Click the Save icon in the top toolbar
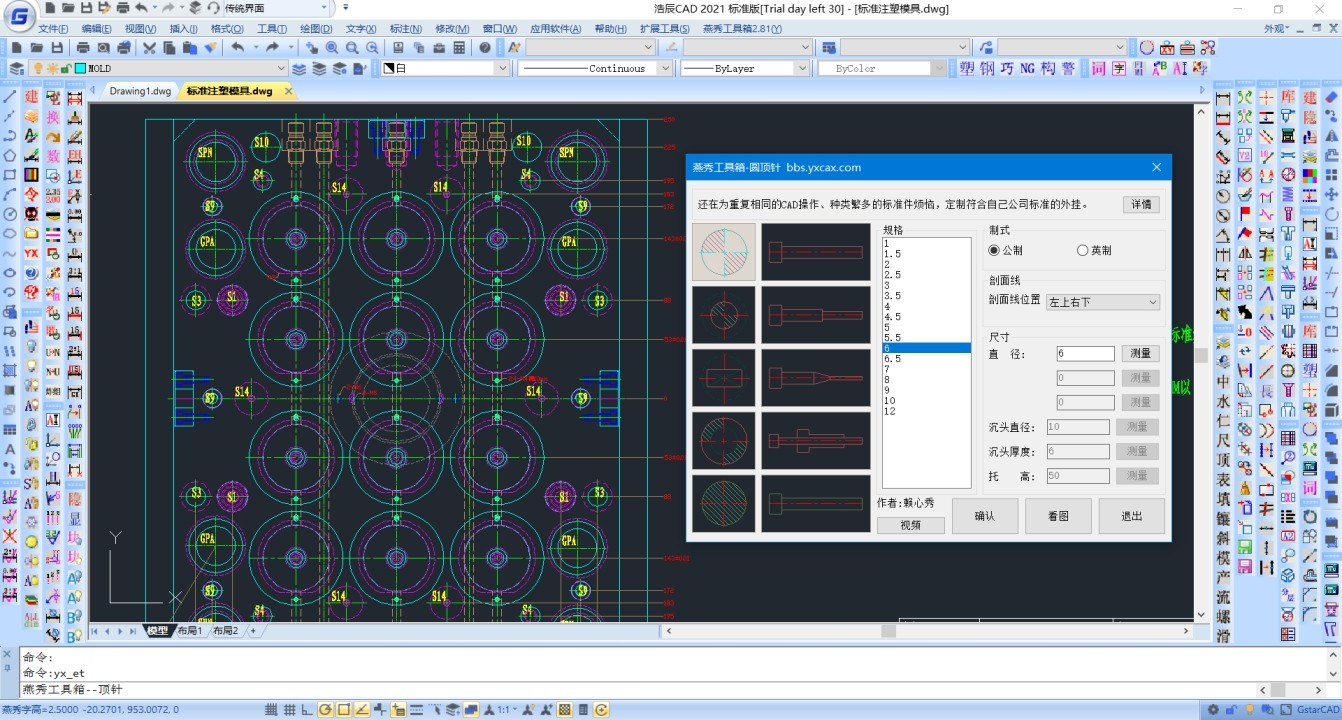The height and width of the screenshot is (720, 1342). point(57,48)
